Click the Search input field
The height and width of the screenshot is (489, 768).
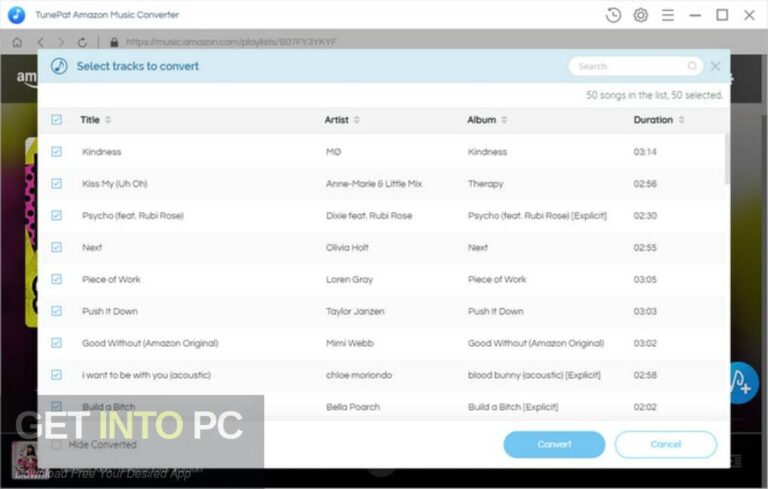pyautogui.click(x=635, y=66)
